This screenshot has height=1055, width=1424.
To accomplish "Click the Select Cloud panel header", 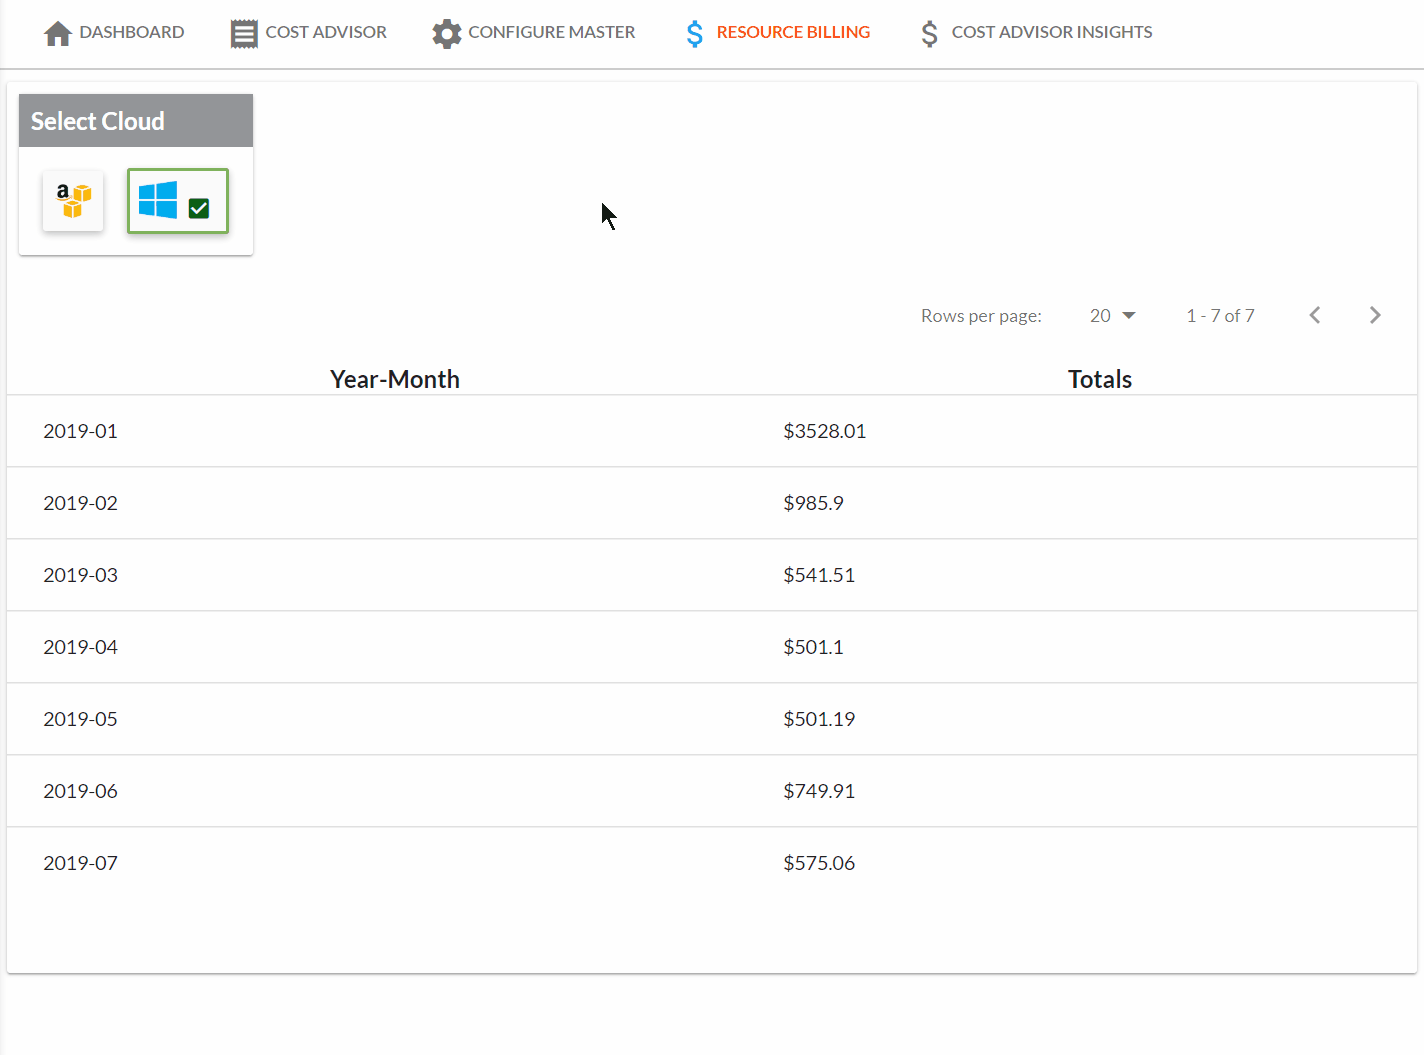I will click(136, 121).
